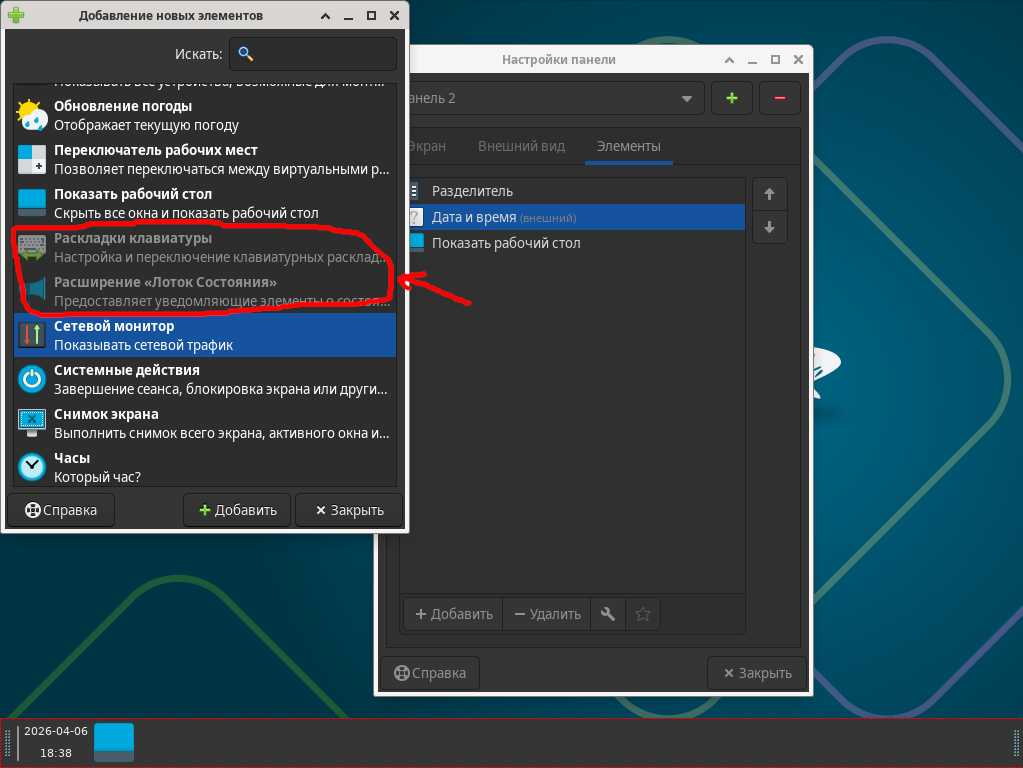The height and width of the screenshot is (768, 1023).
Task: Select Дата и время (внешний) row
Action: 577,217
